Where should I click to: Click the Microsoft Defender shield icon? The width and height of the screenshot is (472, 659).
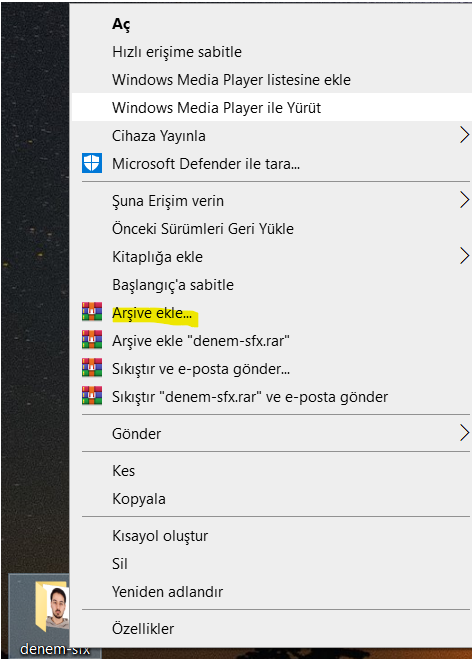[x=92, y=163]
